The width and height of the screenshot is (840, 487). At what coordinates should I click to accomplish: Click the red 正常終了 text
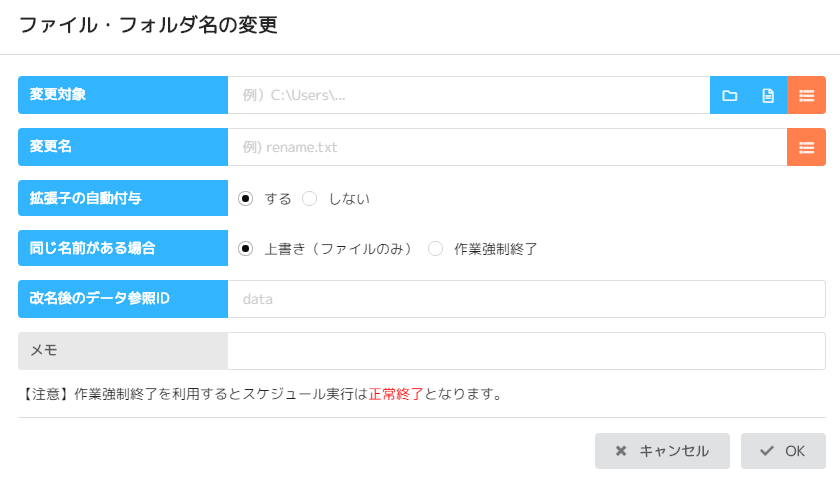(x=396, y=394)
